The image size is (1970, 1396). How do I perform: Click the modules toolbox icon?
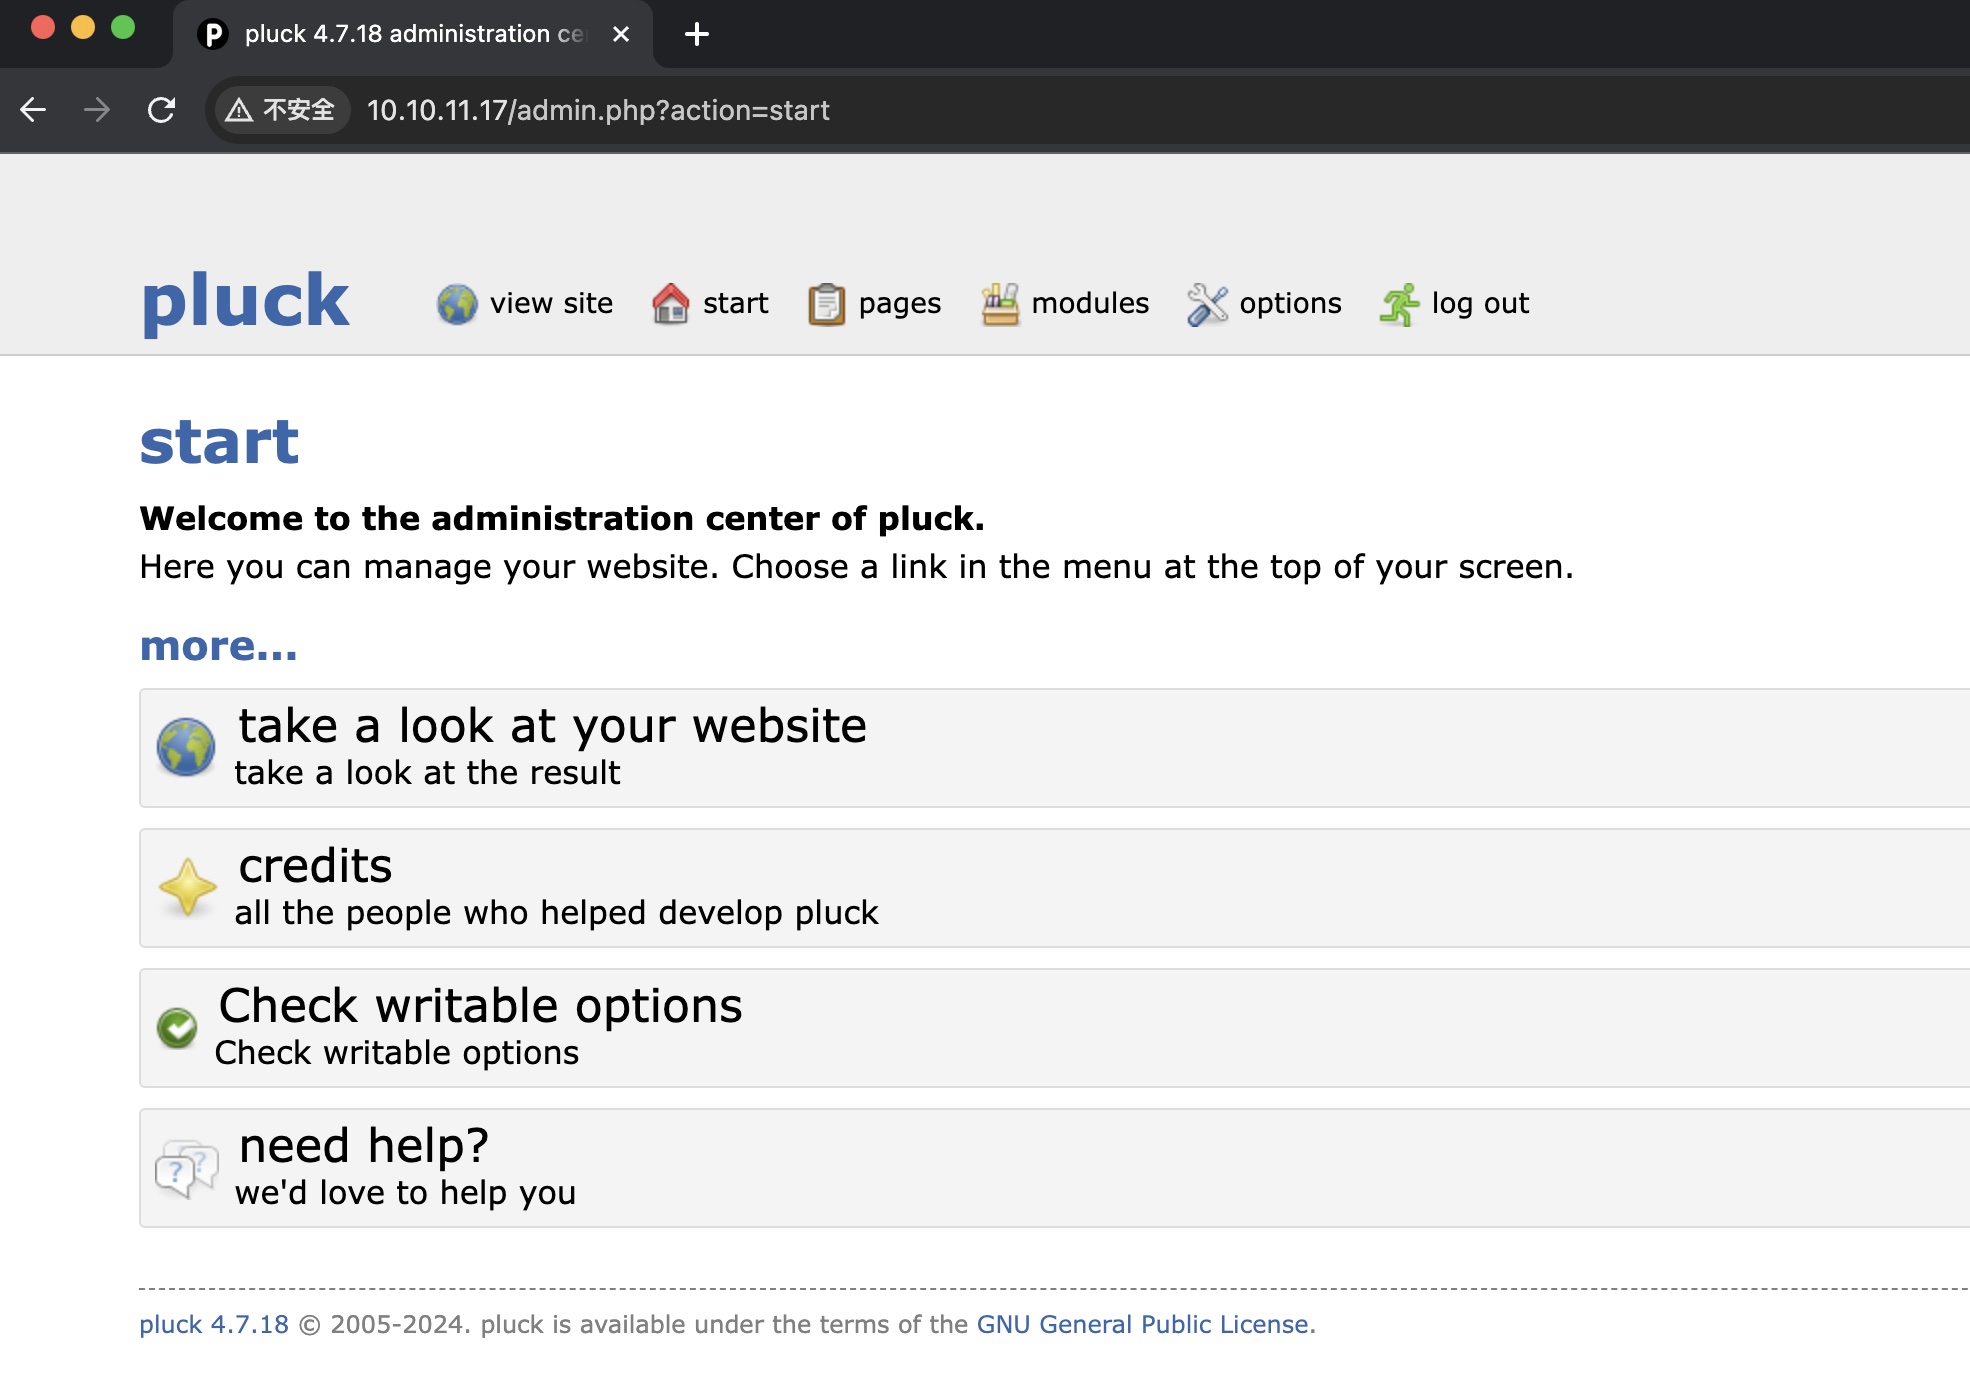coord(999,304)
